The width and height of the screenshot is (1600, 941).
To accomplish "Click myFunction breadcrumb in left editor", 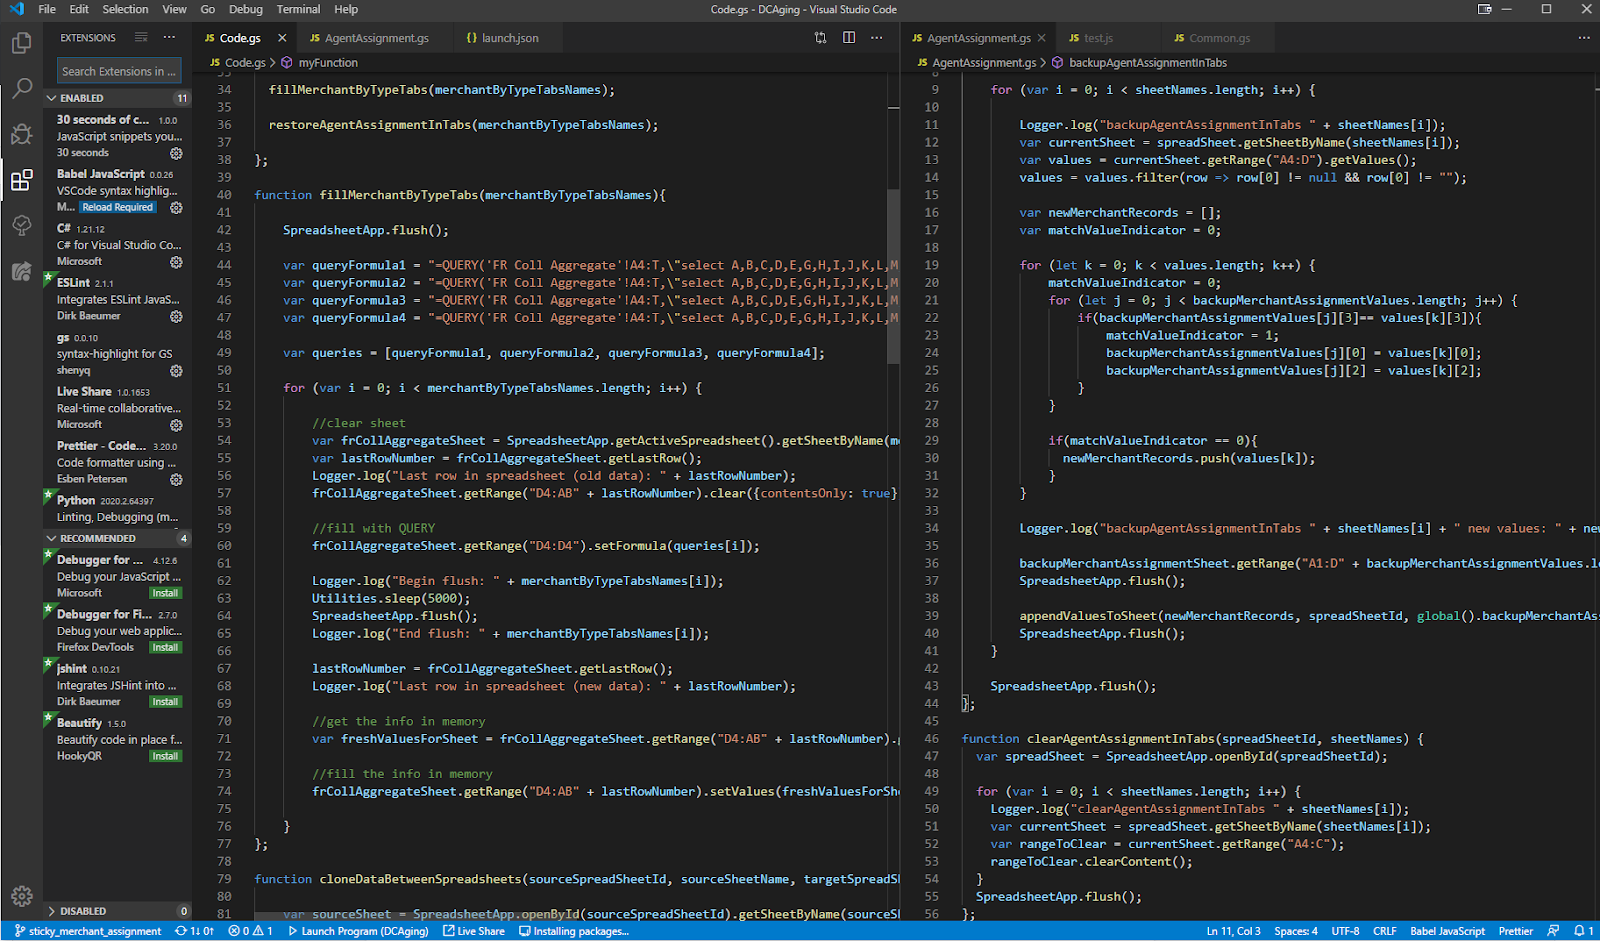I will [328, 62].
